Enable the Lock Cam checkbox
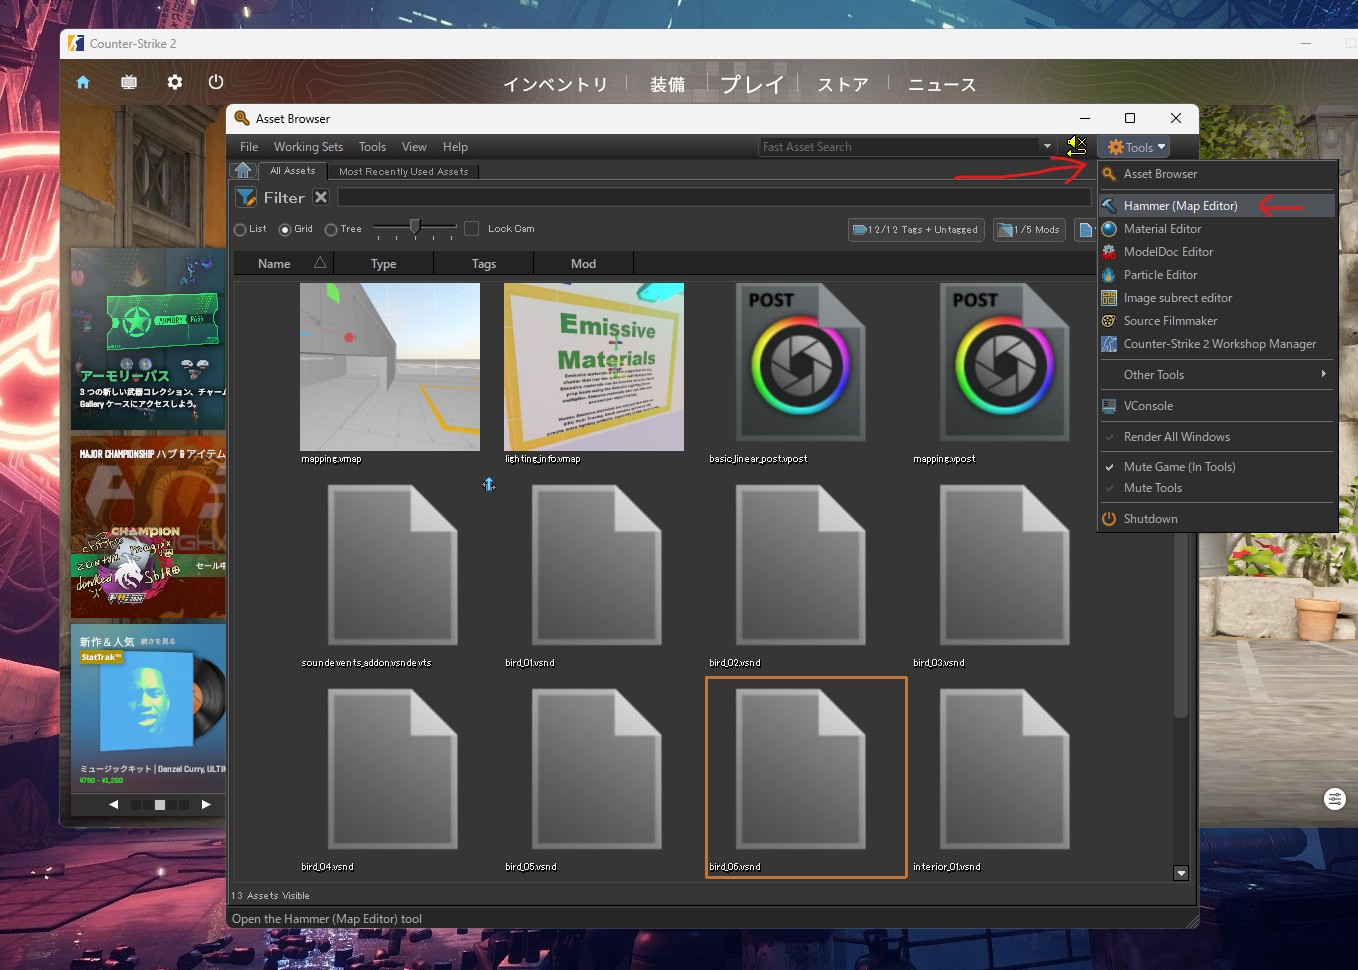The image size is (1358, 970). 472,229
